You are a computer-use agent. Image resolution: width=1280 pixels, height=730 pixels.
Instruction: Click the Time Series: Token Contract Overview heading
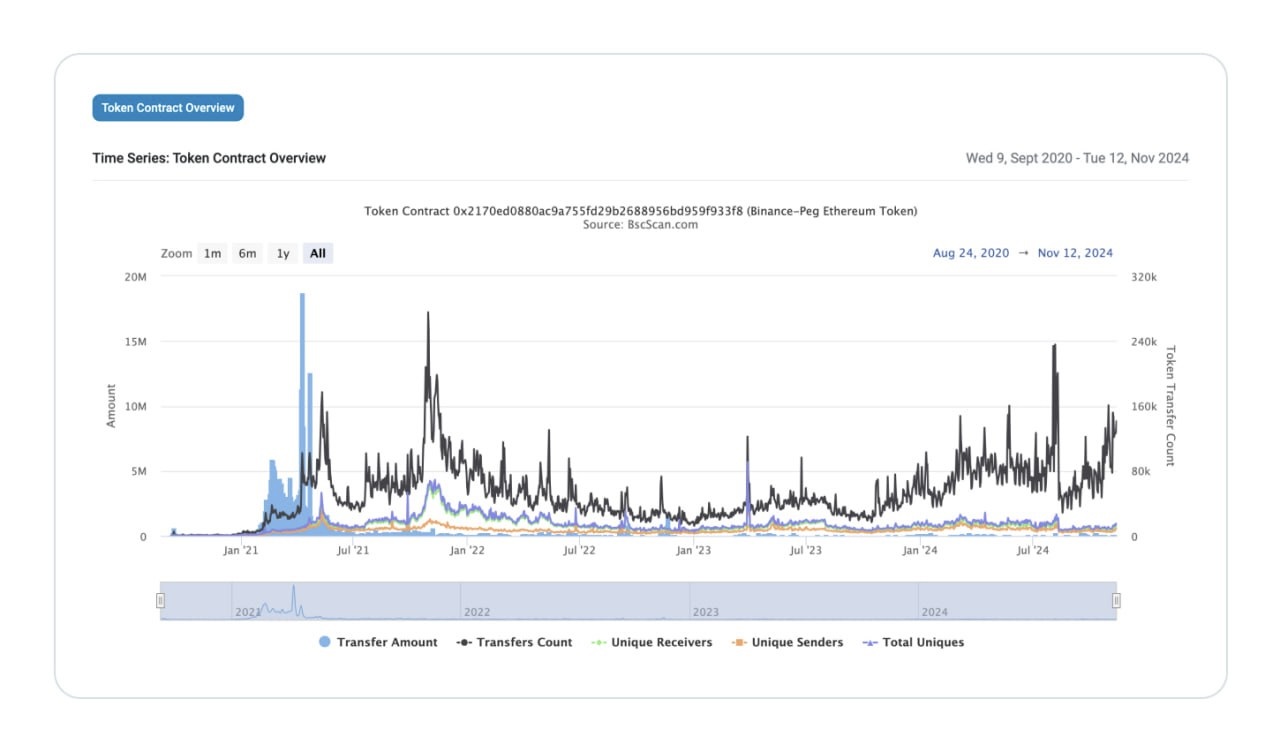pyautogui.click(x=209, y=158)
